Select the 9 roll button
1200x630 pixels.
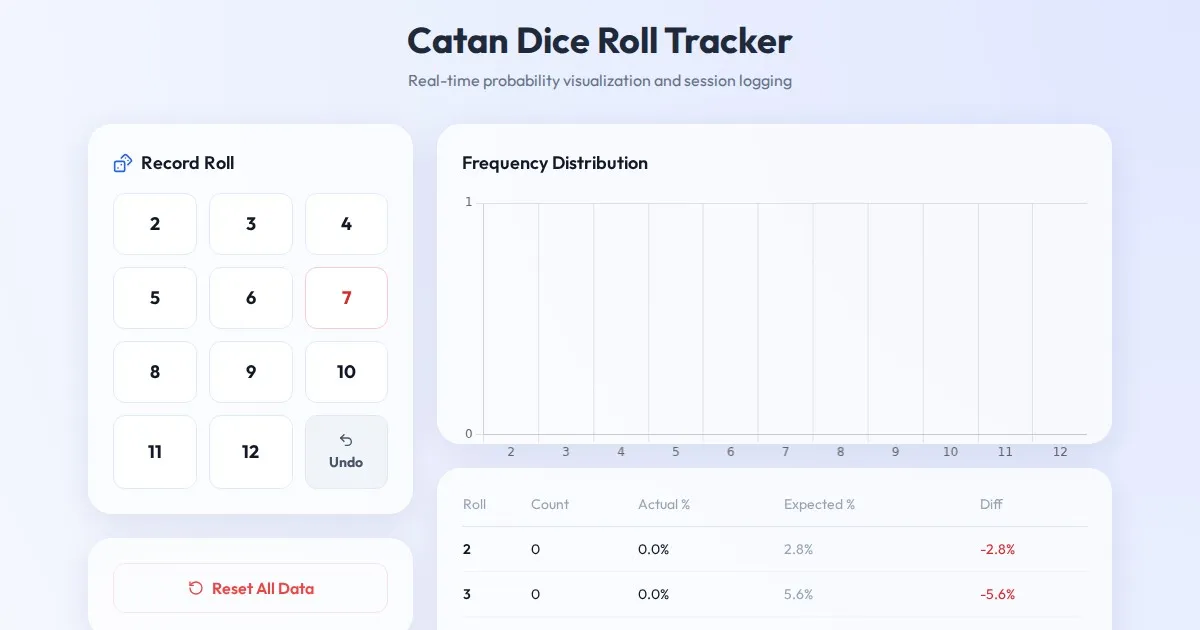(x=251, y=372)
